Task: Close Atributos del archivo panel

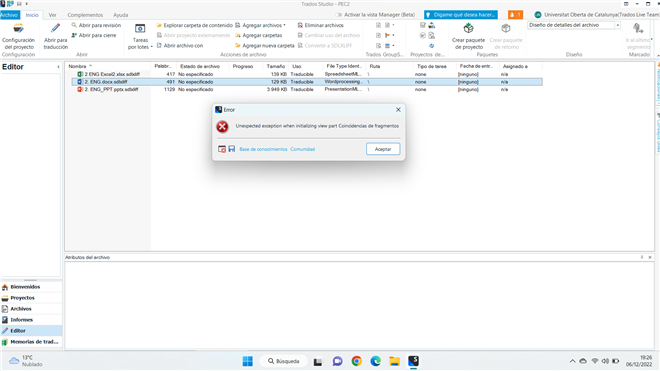Action: (x=650, y=257)
